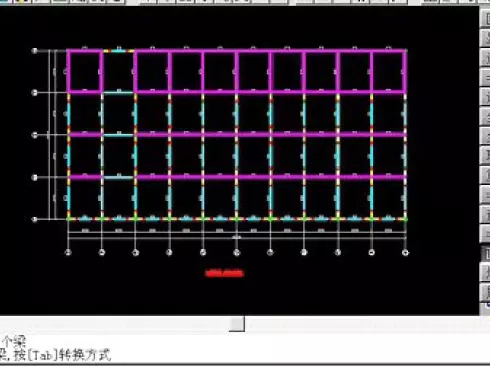Select the red drawing title label under the plan

(x=224, y=274)
